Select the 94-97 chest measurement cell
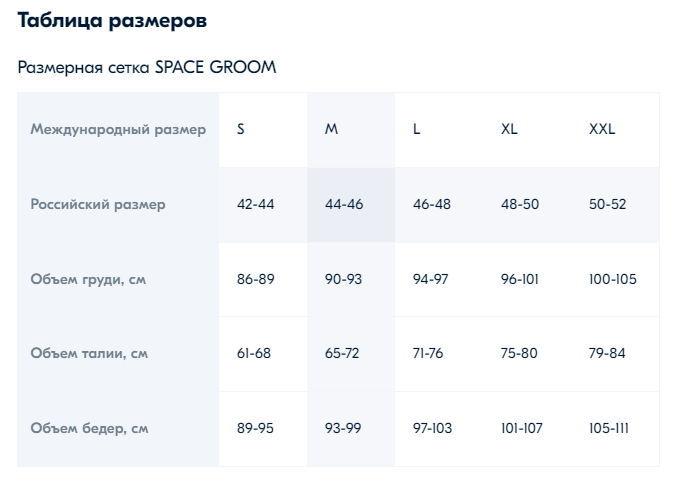Viewport: 677px width, 489px height. pyautogui.click(x=431, y=280)
